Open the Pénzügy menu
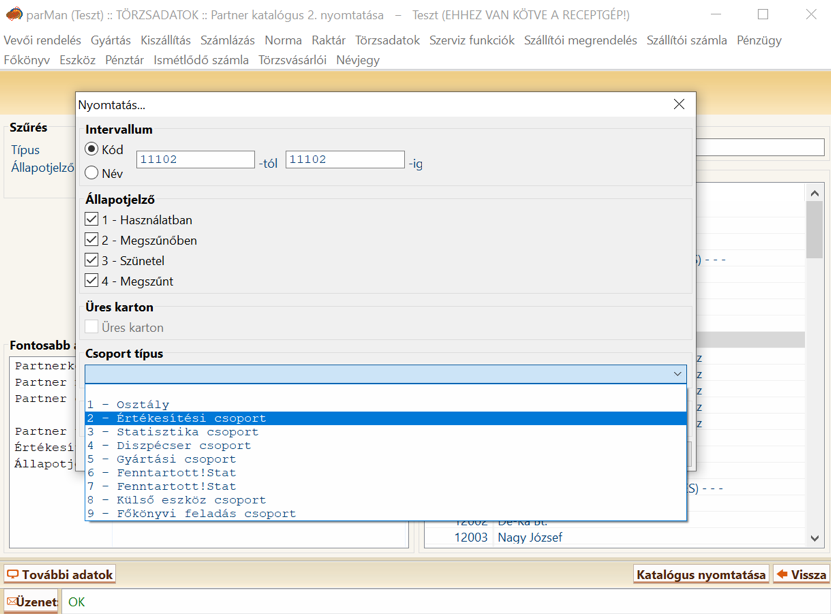Viewport: 831px width, 614px height. coord(759,40)
